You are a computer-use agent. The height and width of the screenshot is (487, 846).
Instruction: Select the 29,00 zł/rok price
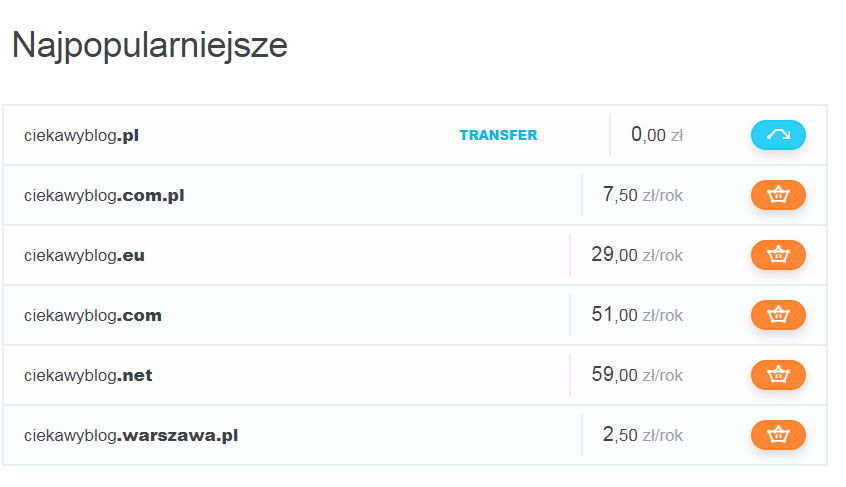click(x=637, y=254)
